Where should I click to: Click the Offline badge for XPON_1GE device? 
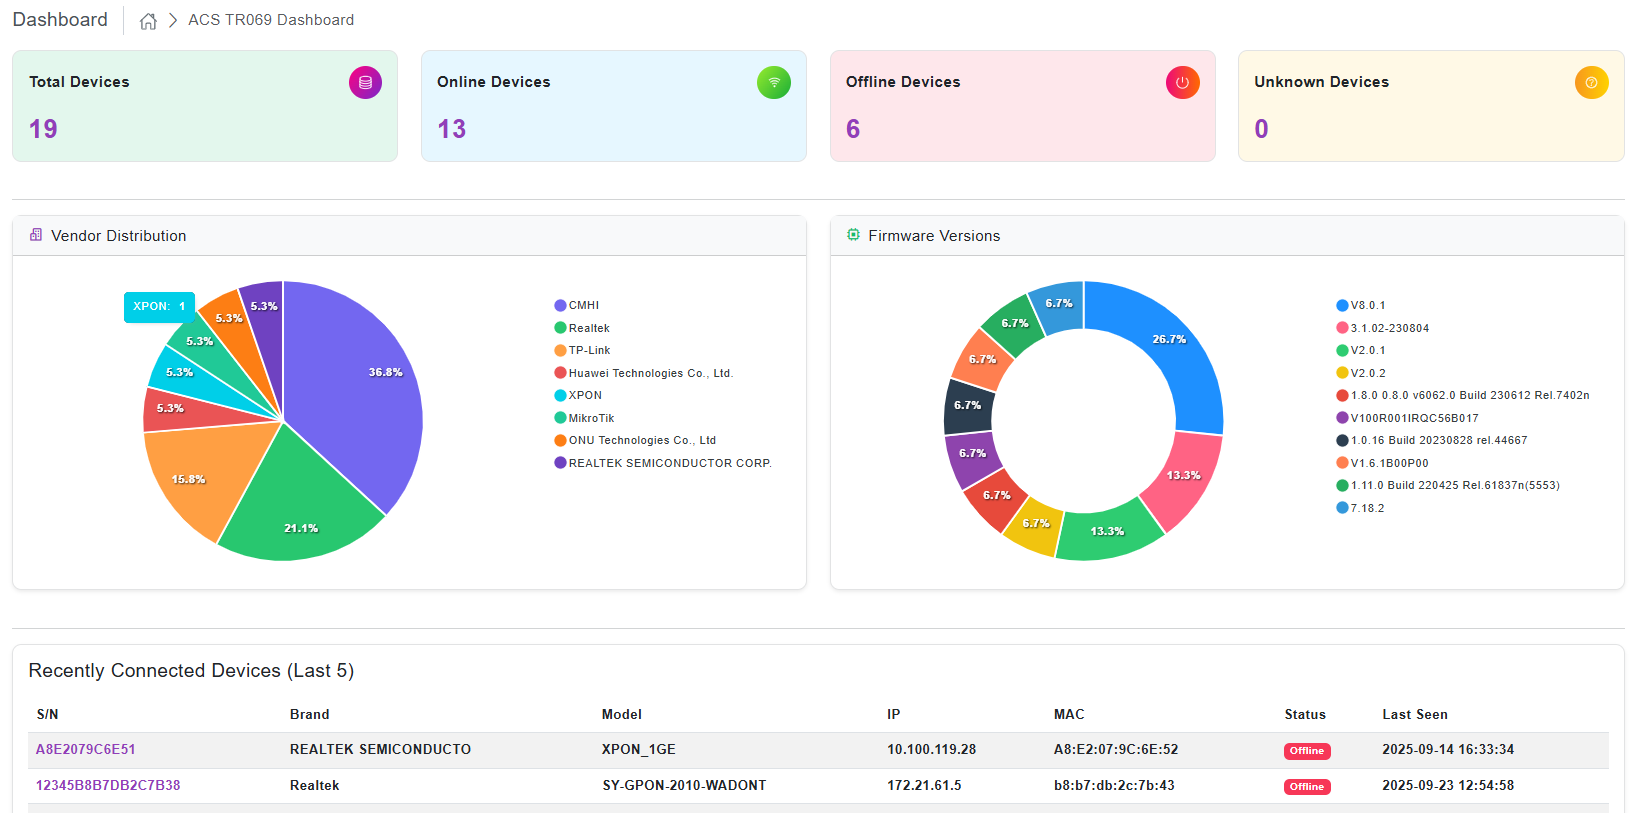(x=1306, y=751)
